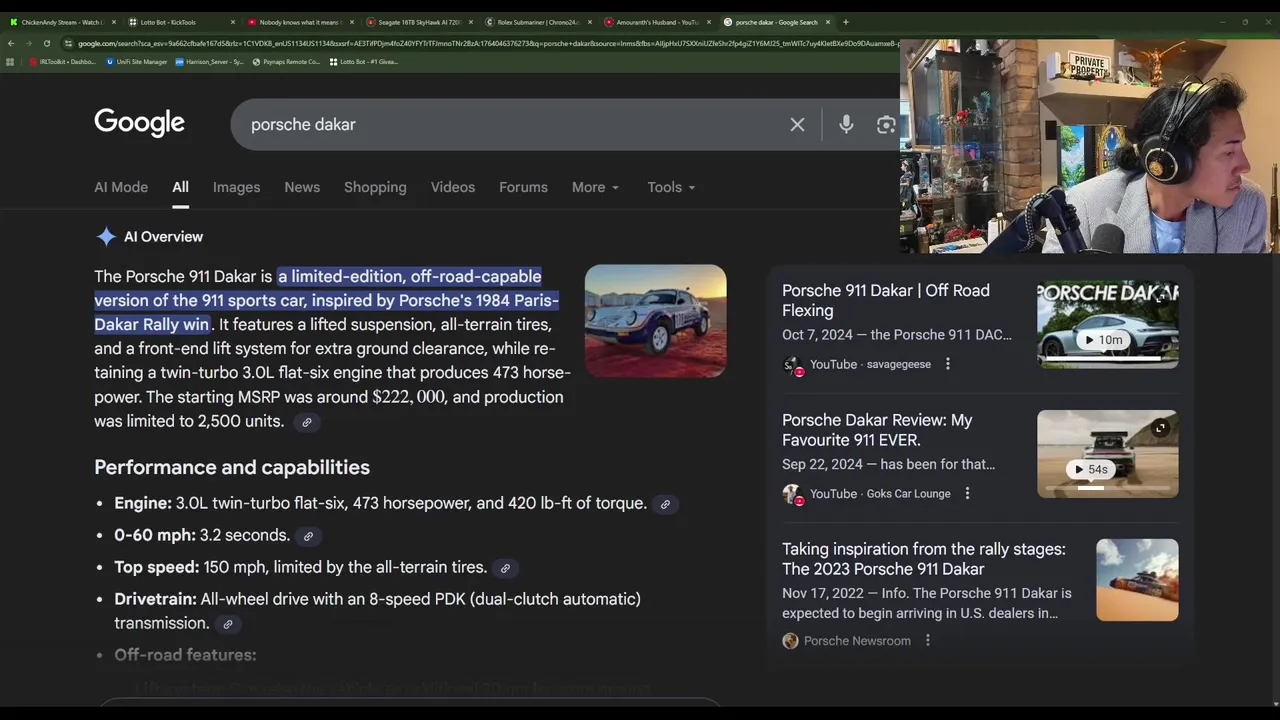Switch to News results tab
1280x720 pixels.
point(302,187)
